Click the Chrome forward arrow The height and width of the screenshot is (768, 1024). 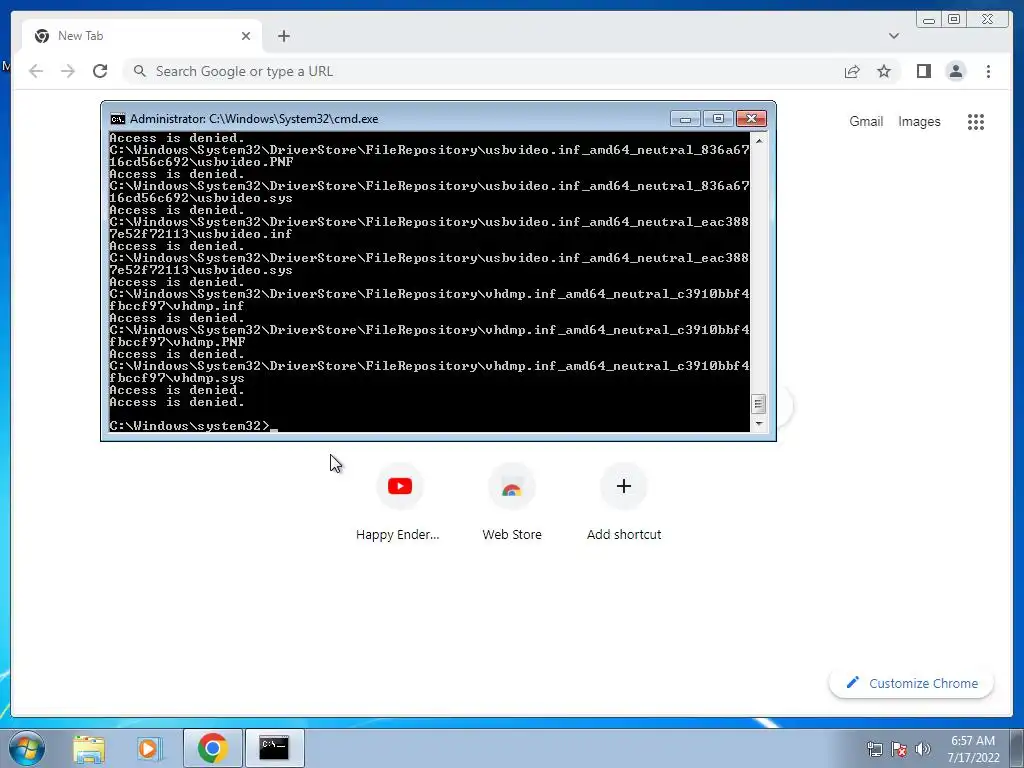pyautogui.click(x=67, y=71)
